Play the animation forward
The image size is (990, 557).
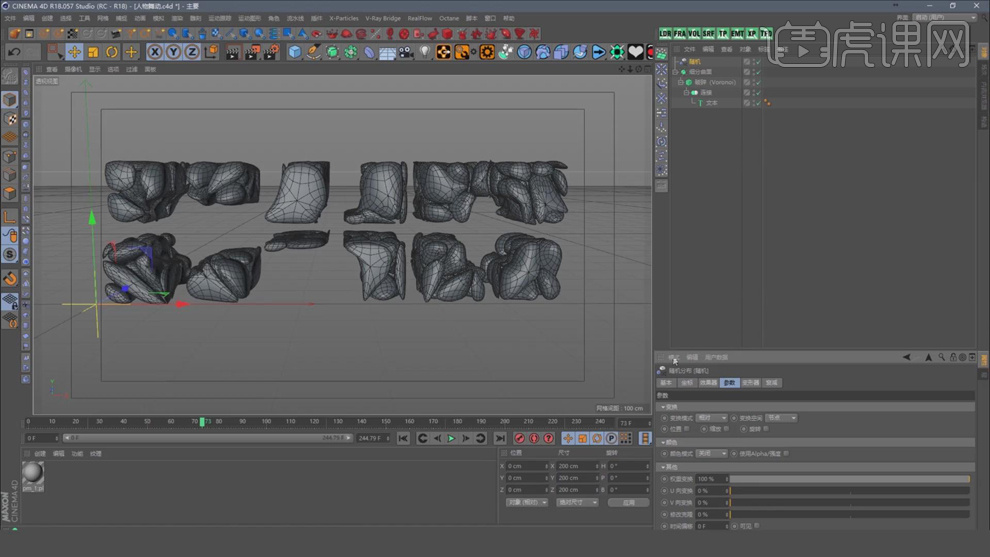(451, 438)
